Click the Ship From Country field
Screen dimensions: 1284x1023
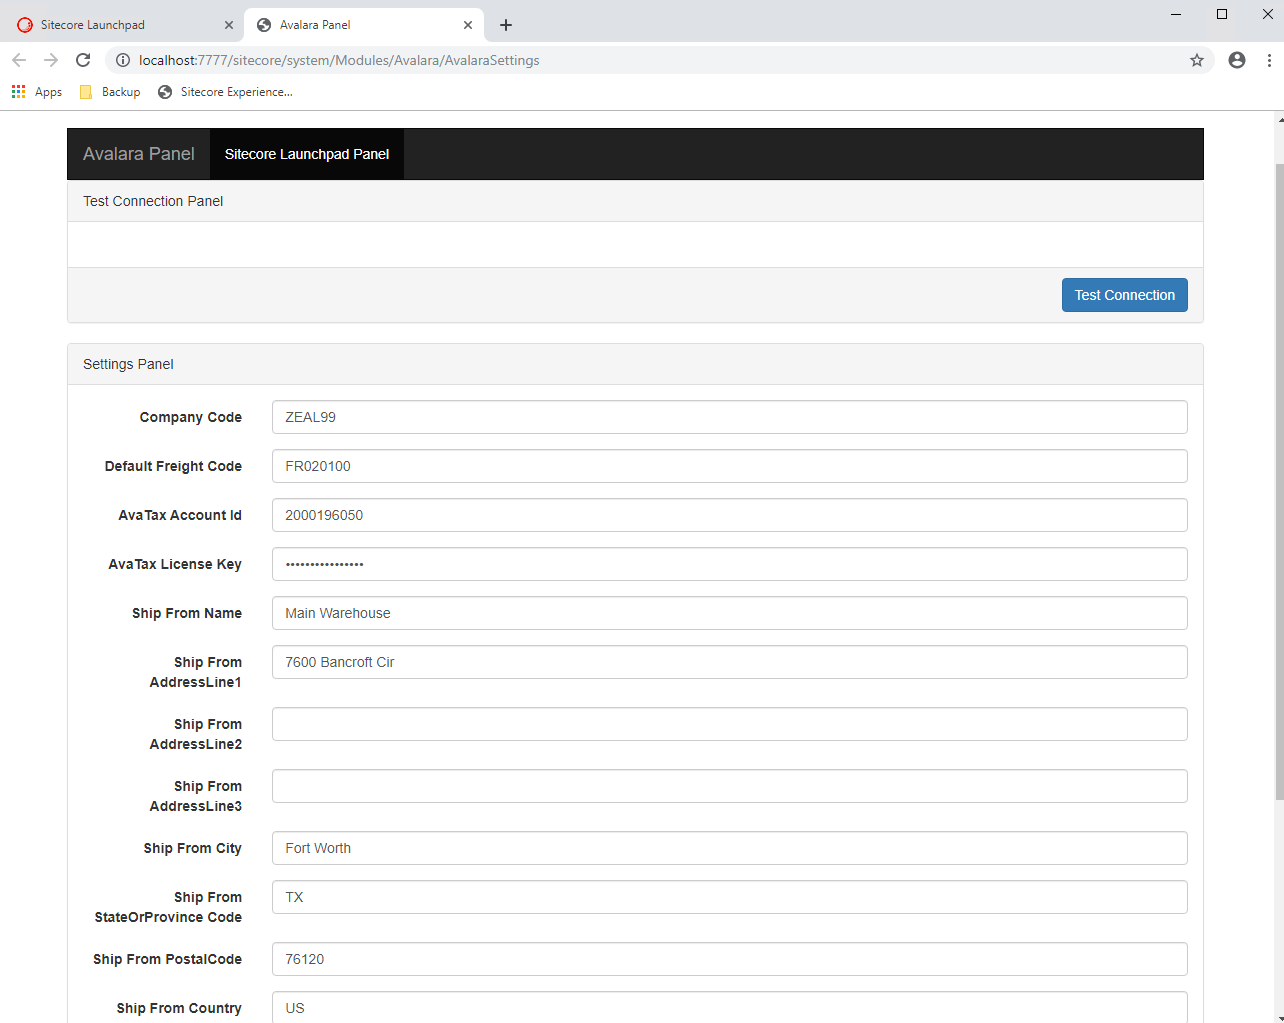click(x=730, y=1007)
